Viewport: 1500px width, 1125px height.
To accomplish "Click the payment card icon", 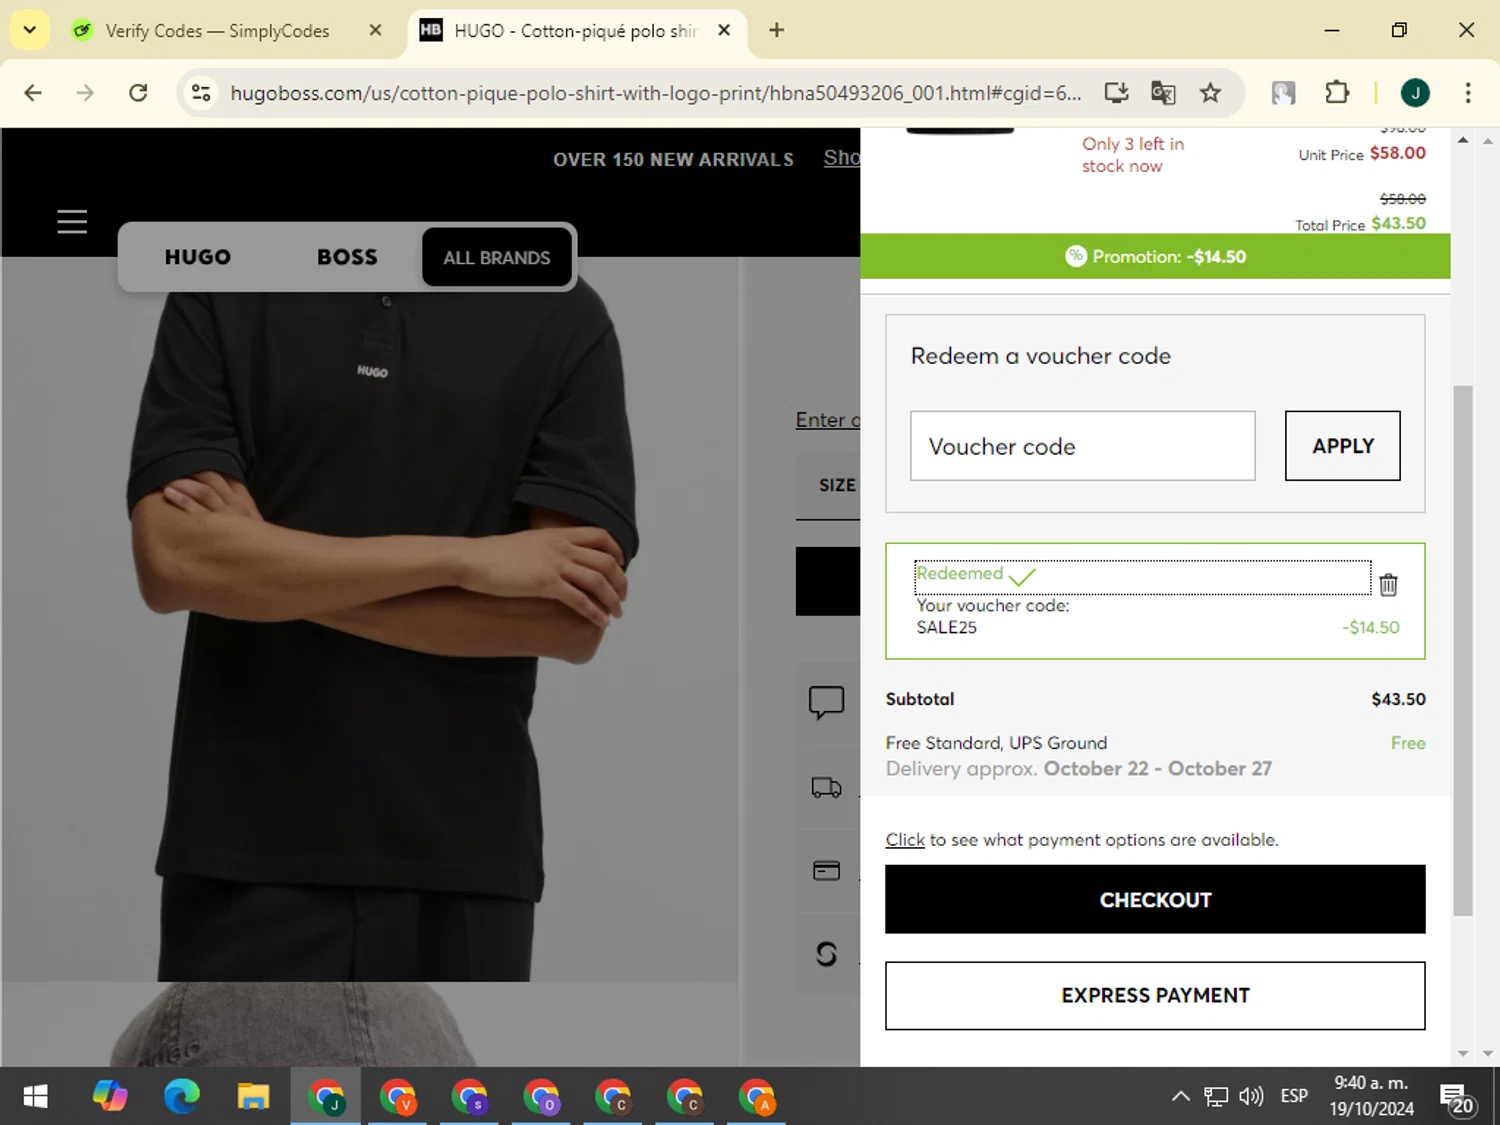I will click(x=826, y=870).
